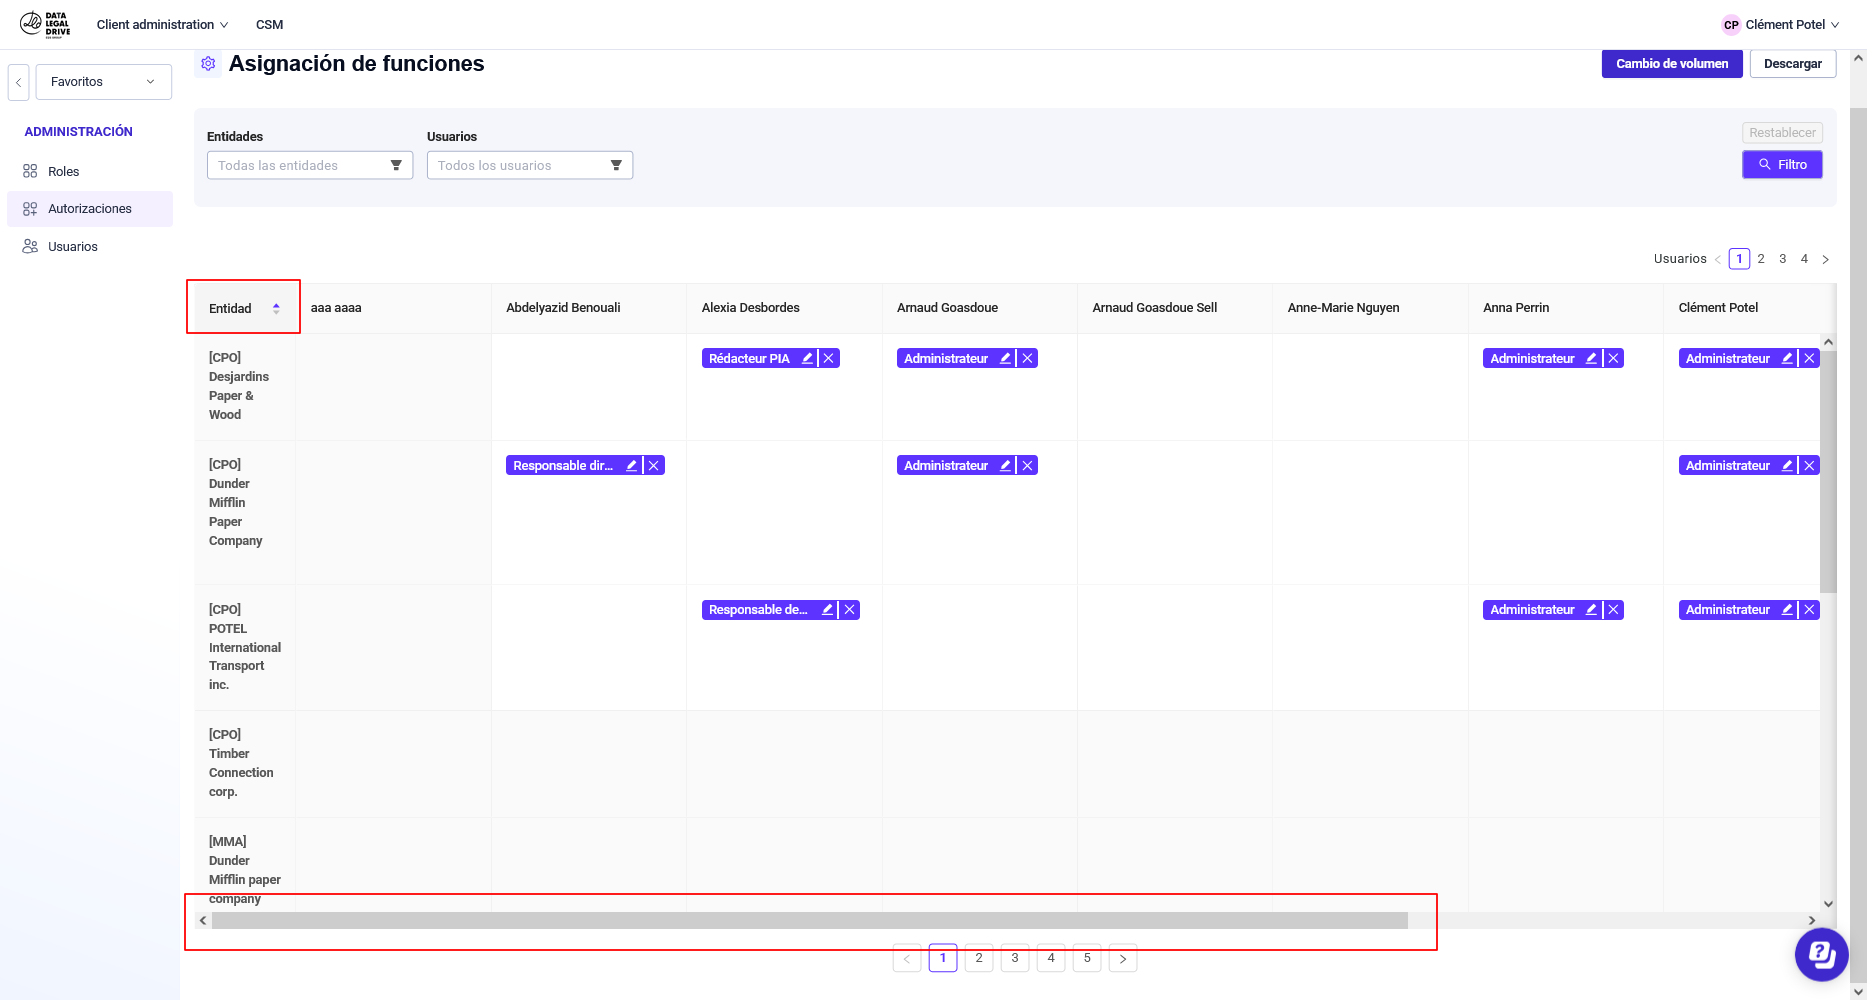Open the Favoritos dropdown
1867x1000 pixels.
pyautogui.click(x=104, y=82)
